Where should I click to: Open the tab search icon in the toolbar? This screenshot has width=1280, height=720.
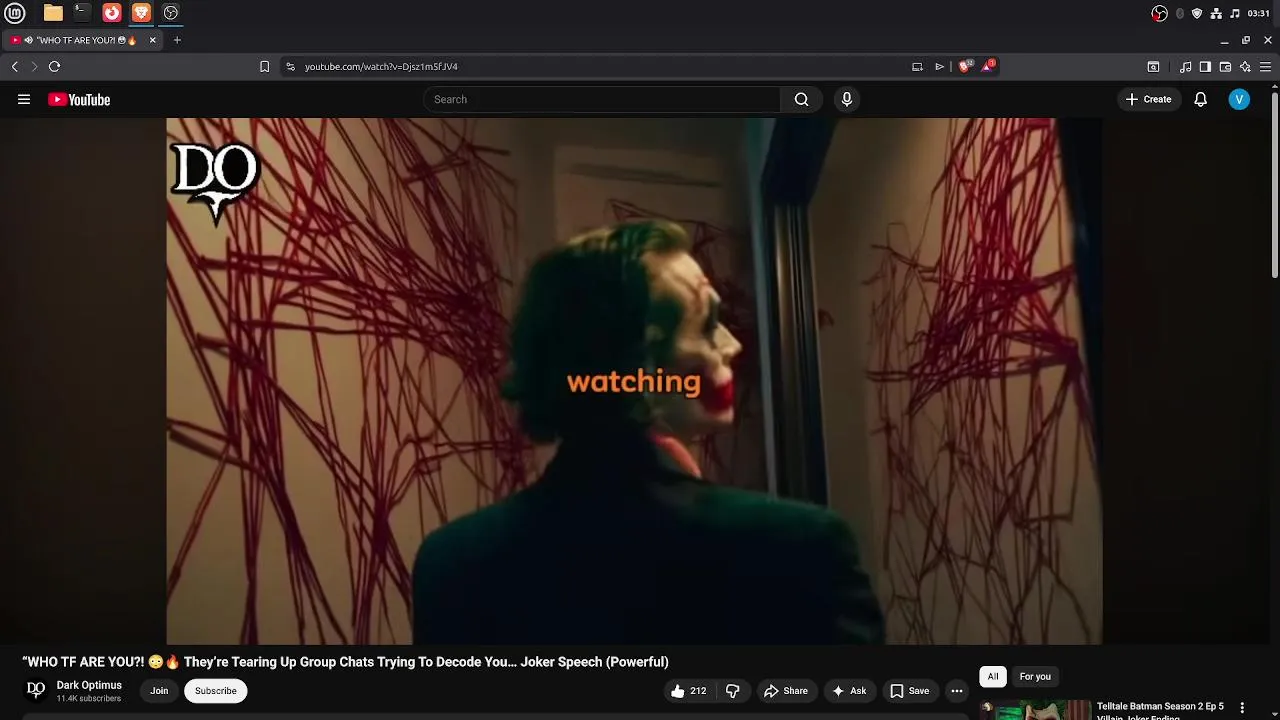(1153, 66)
